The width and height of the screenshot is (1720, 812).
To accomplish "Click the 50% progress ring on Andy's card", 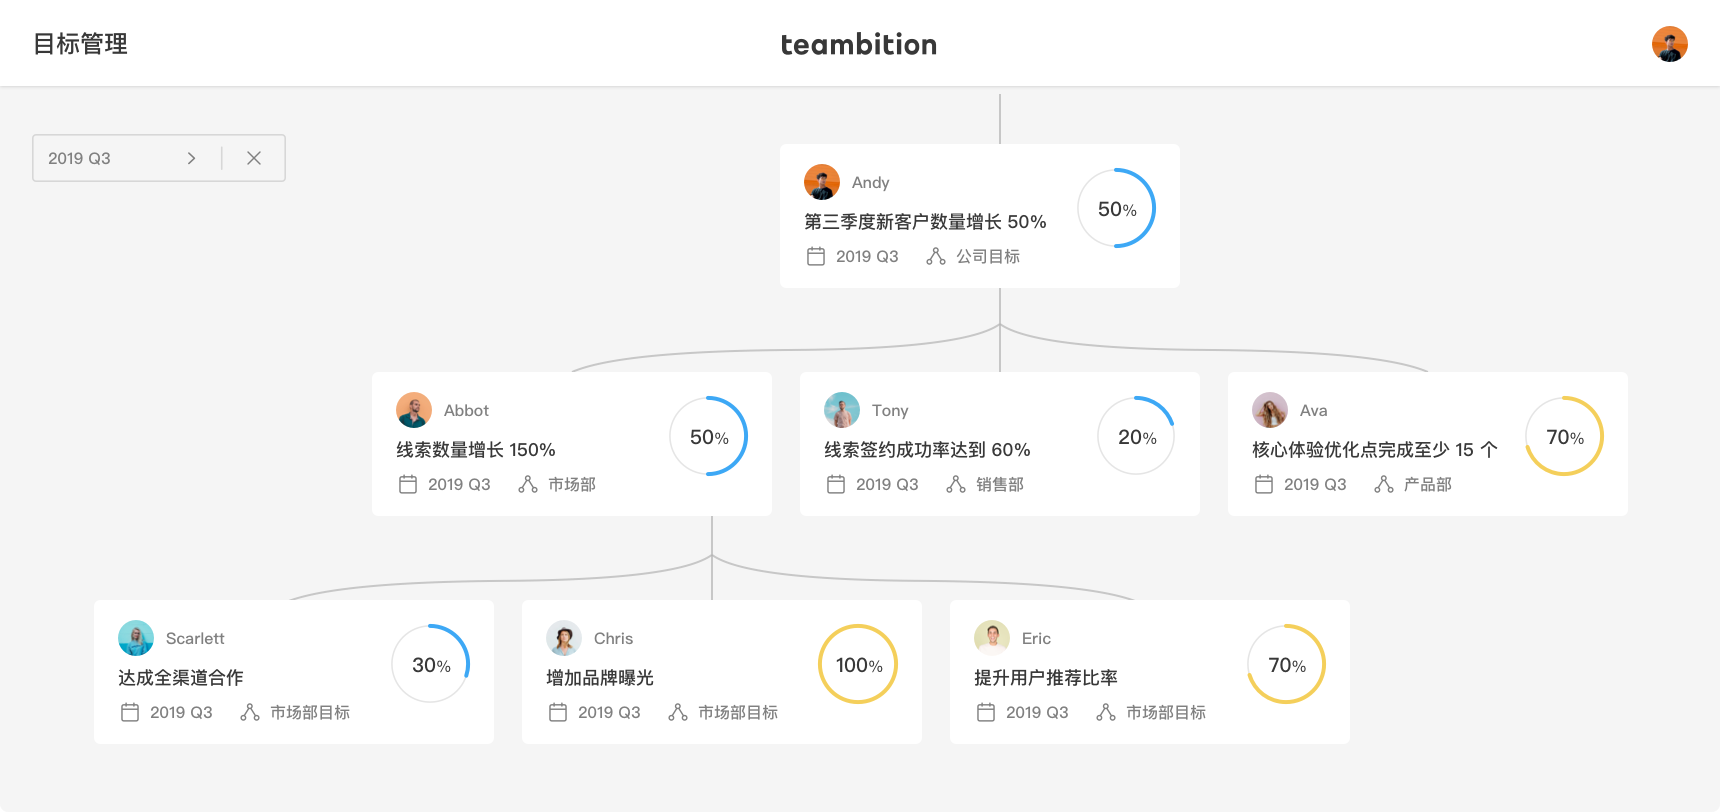I will pos(1117,208).
